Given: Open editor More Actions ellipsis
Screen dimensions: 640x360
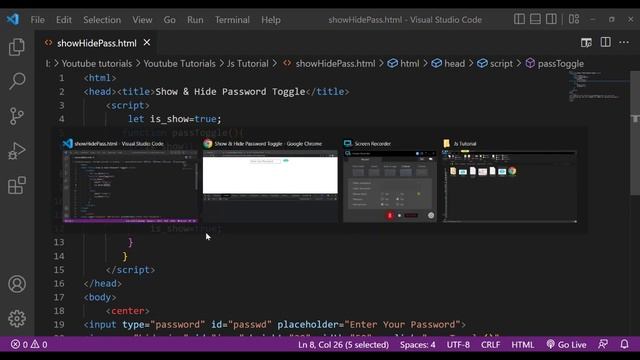Looking at the screenshot, I should click(x=624, y=42).
